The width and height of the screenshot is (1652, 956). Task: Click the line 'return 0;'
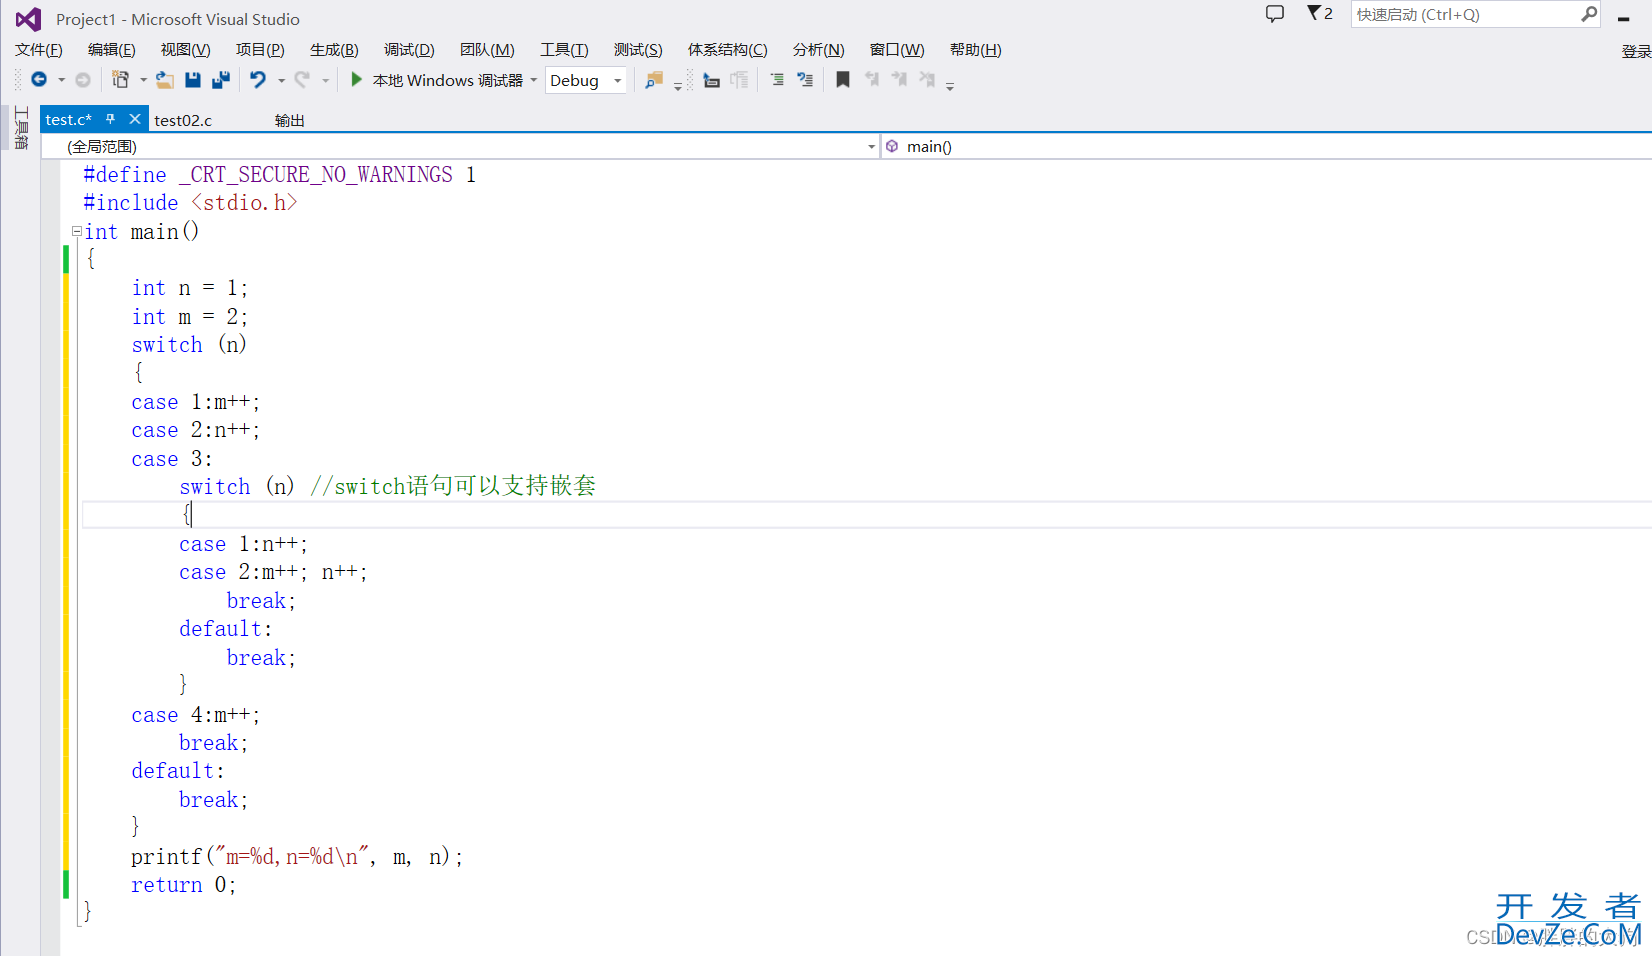183,885
